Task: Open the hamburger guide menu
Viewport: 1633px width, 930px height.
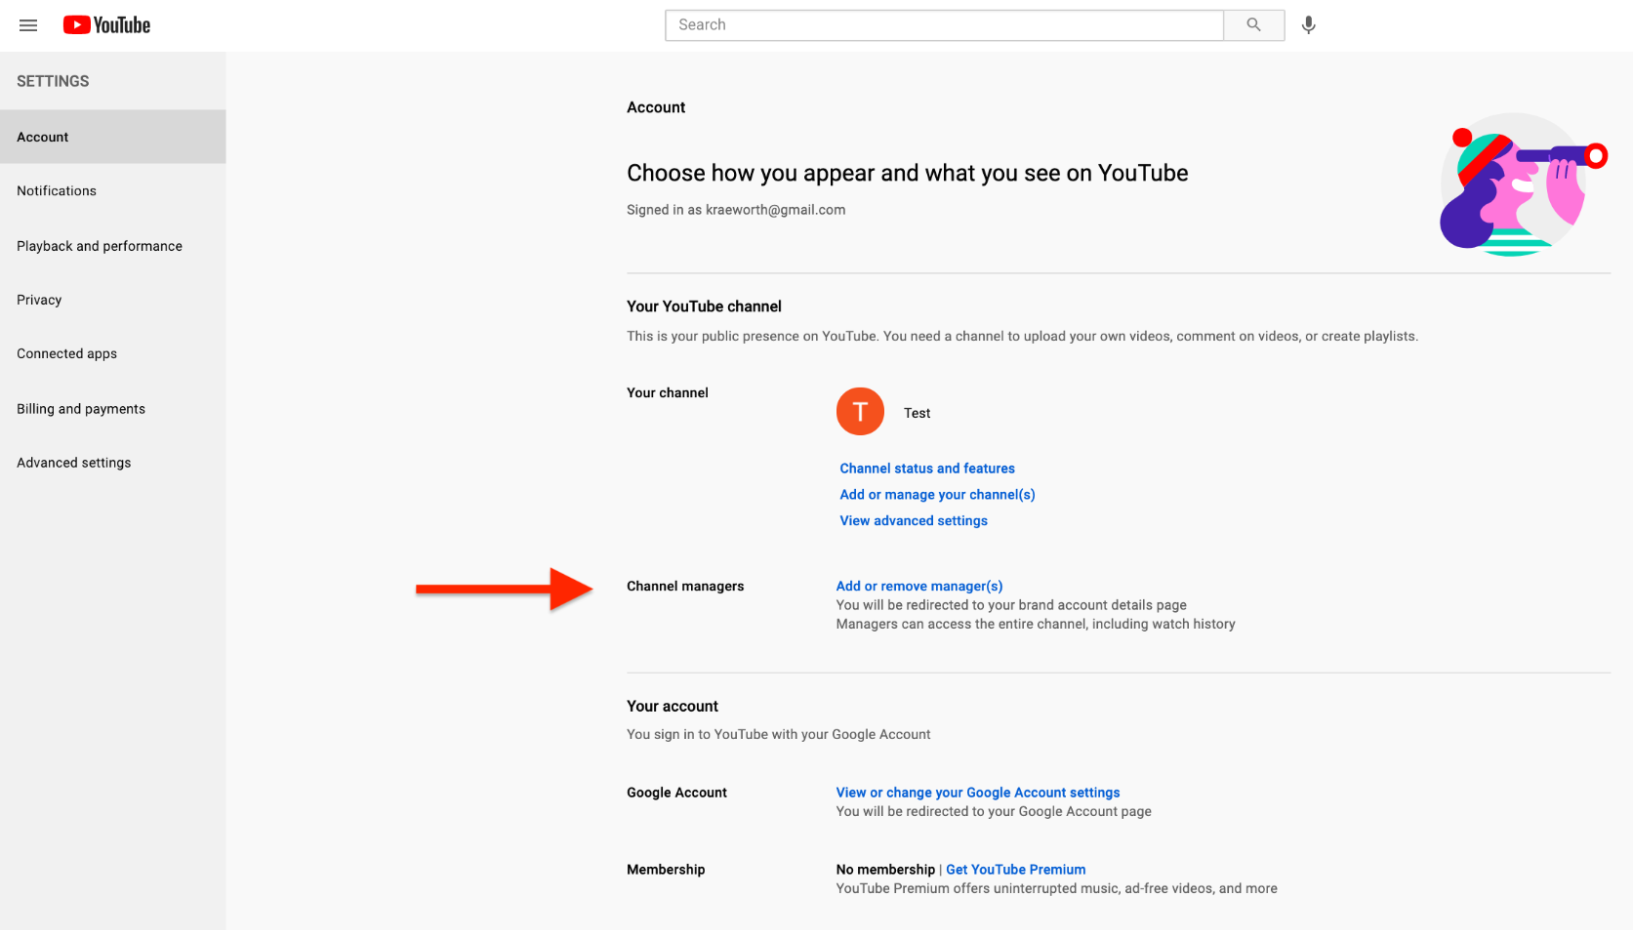Action: click(x=28, y=25)
